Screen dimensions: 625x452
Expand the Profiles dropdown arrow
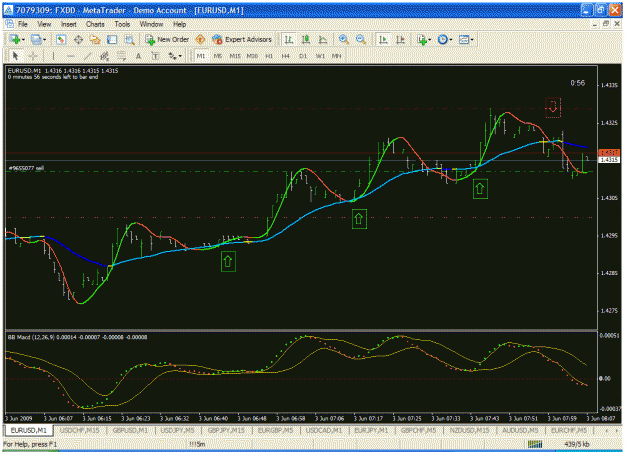(44, 40)
